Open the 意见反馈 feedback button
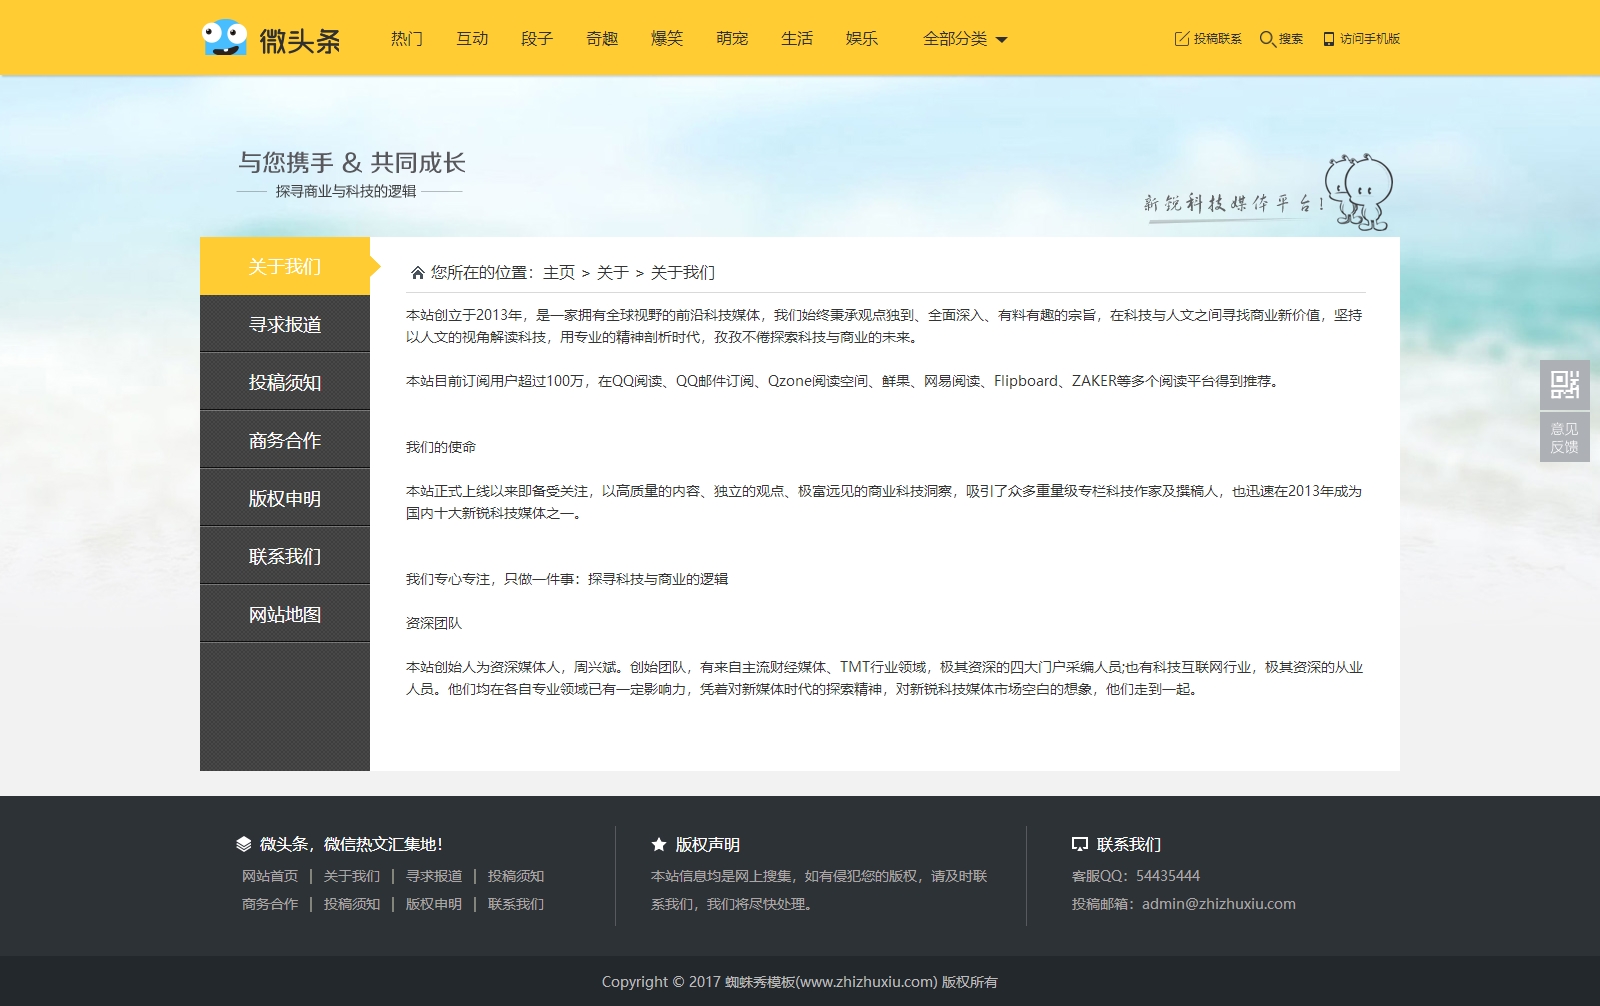1600x1006 pixels. [1564, 438]
